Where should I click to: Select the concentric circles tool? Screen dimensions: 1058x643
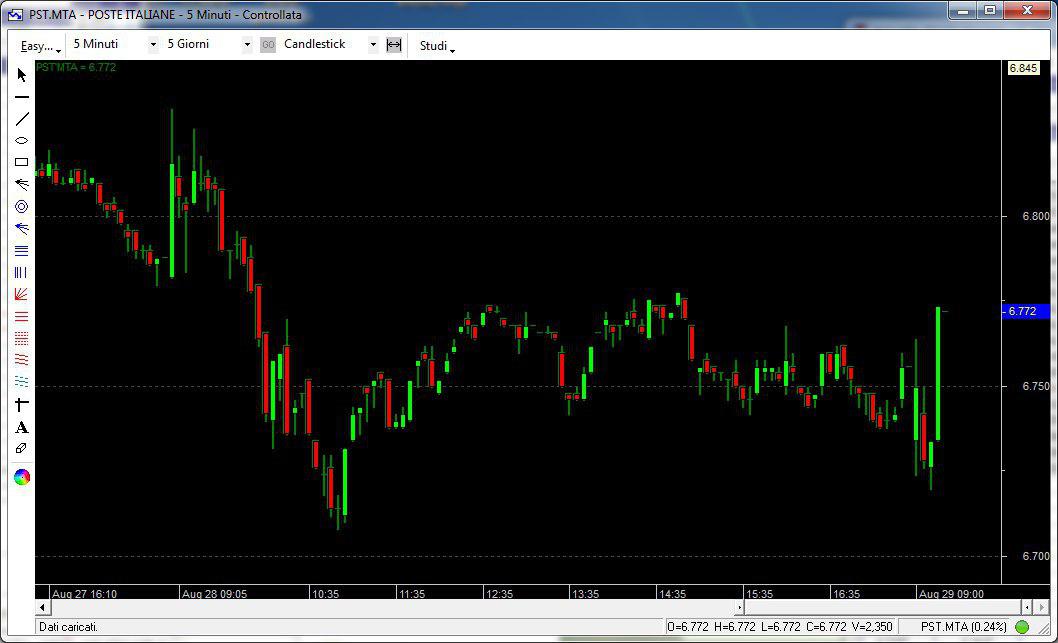point(22,206)
